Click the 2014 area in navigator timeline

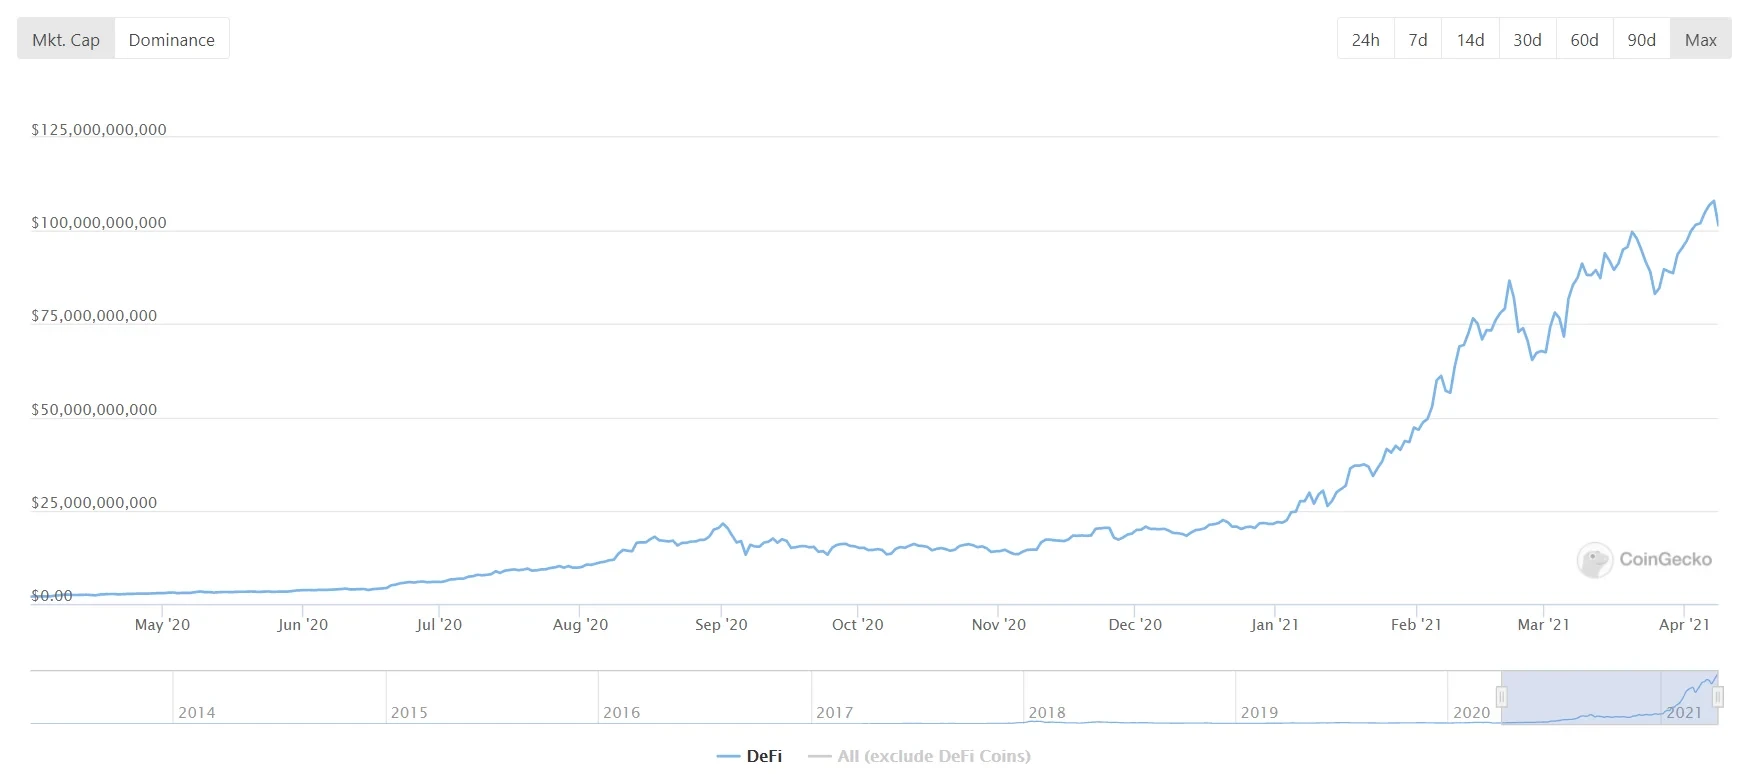click(197, 712)
